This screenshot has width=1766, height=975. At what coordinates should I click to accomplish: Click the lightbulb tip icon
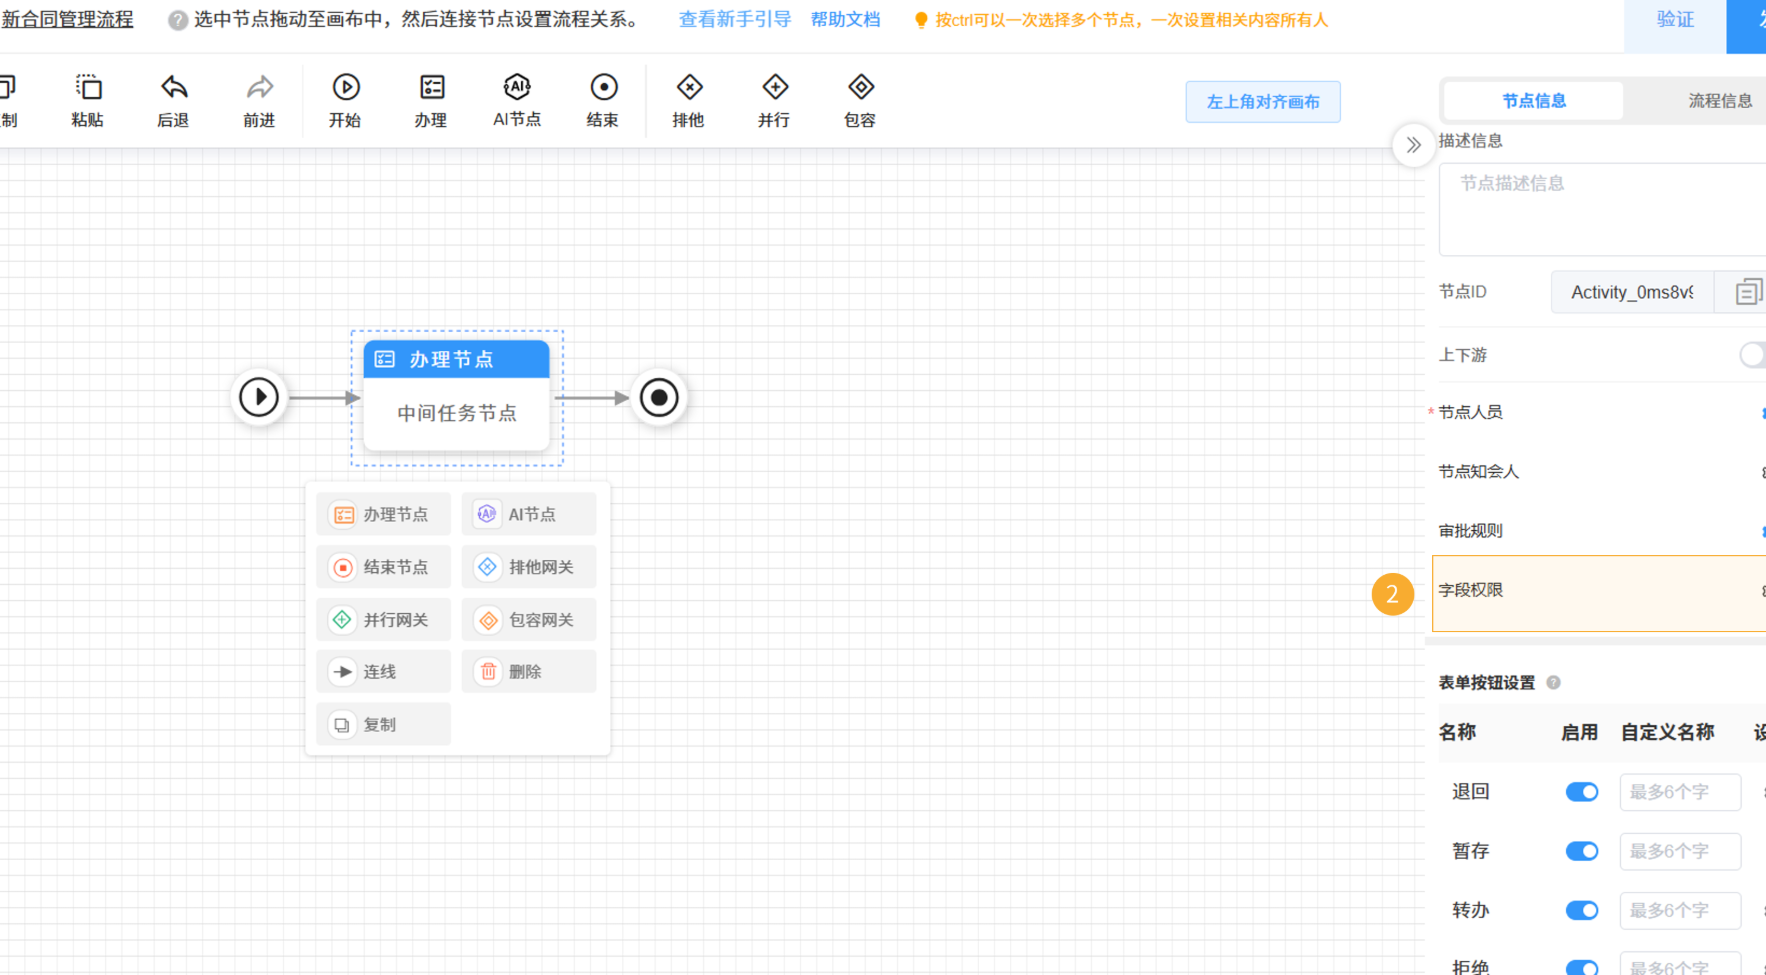(921, 21)
